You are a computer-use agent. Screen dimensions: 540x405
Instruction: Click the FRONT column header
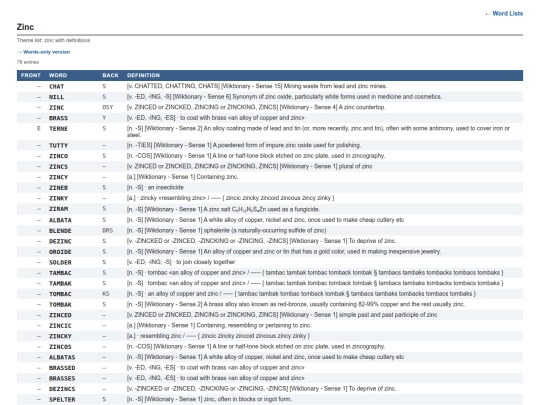(31, 75)
